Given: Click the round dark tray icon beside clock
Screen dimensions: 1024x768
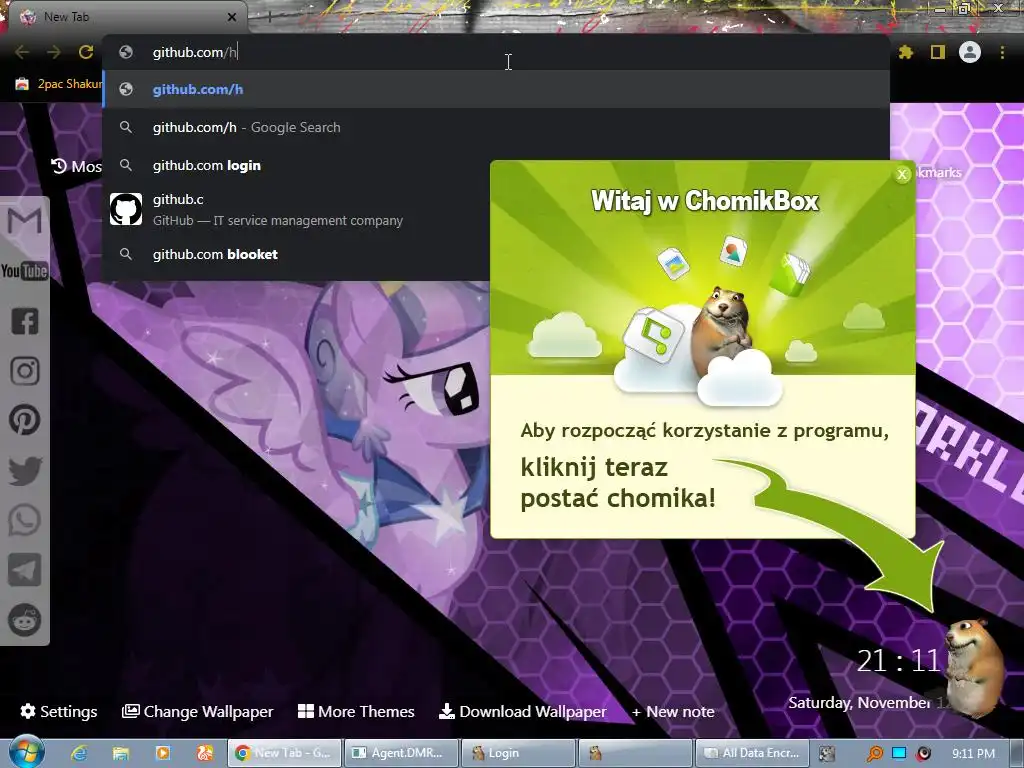Looking at the screenshot, I should (923, 753).
